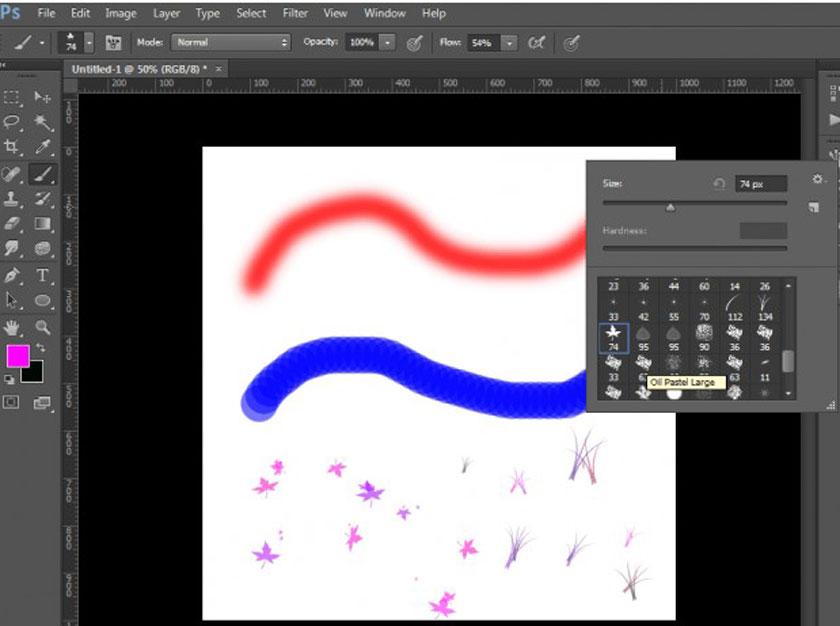Open brush preset settings gear menu
Image resolution: width=840 pixels, height=626 pixels.
[x=818, y=180]
